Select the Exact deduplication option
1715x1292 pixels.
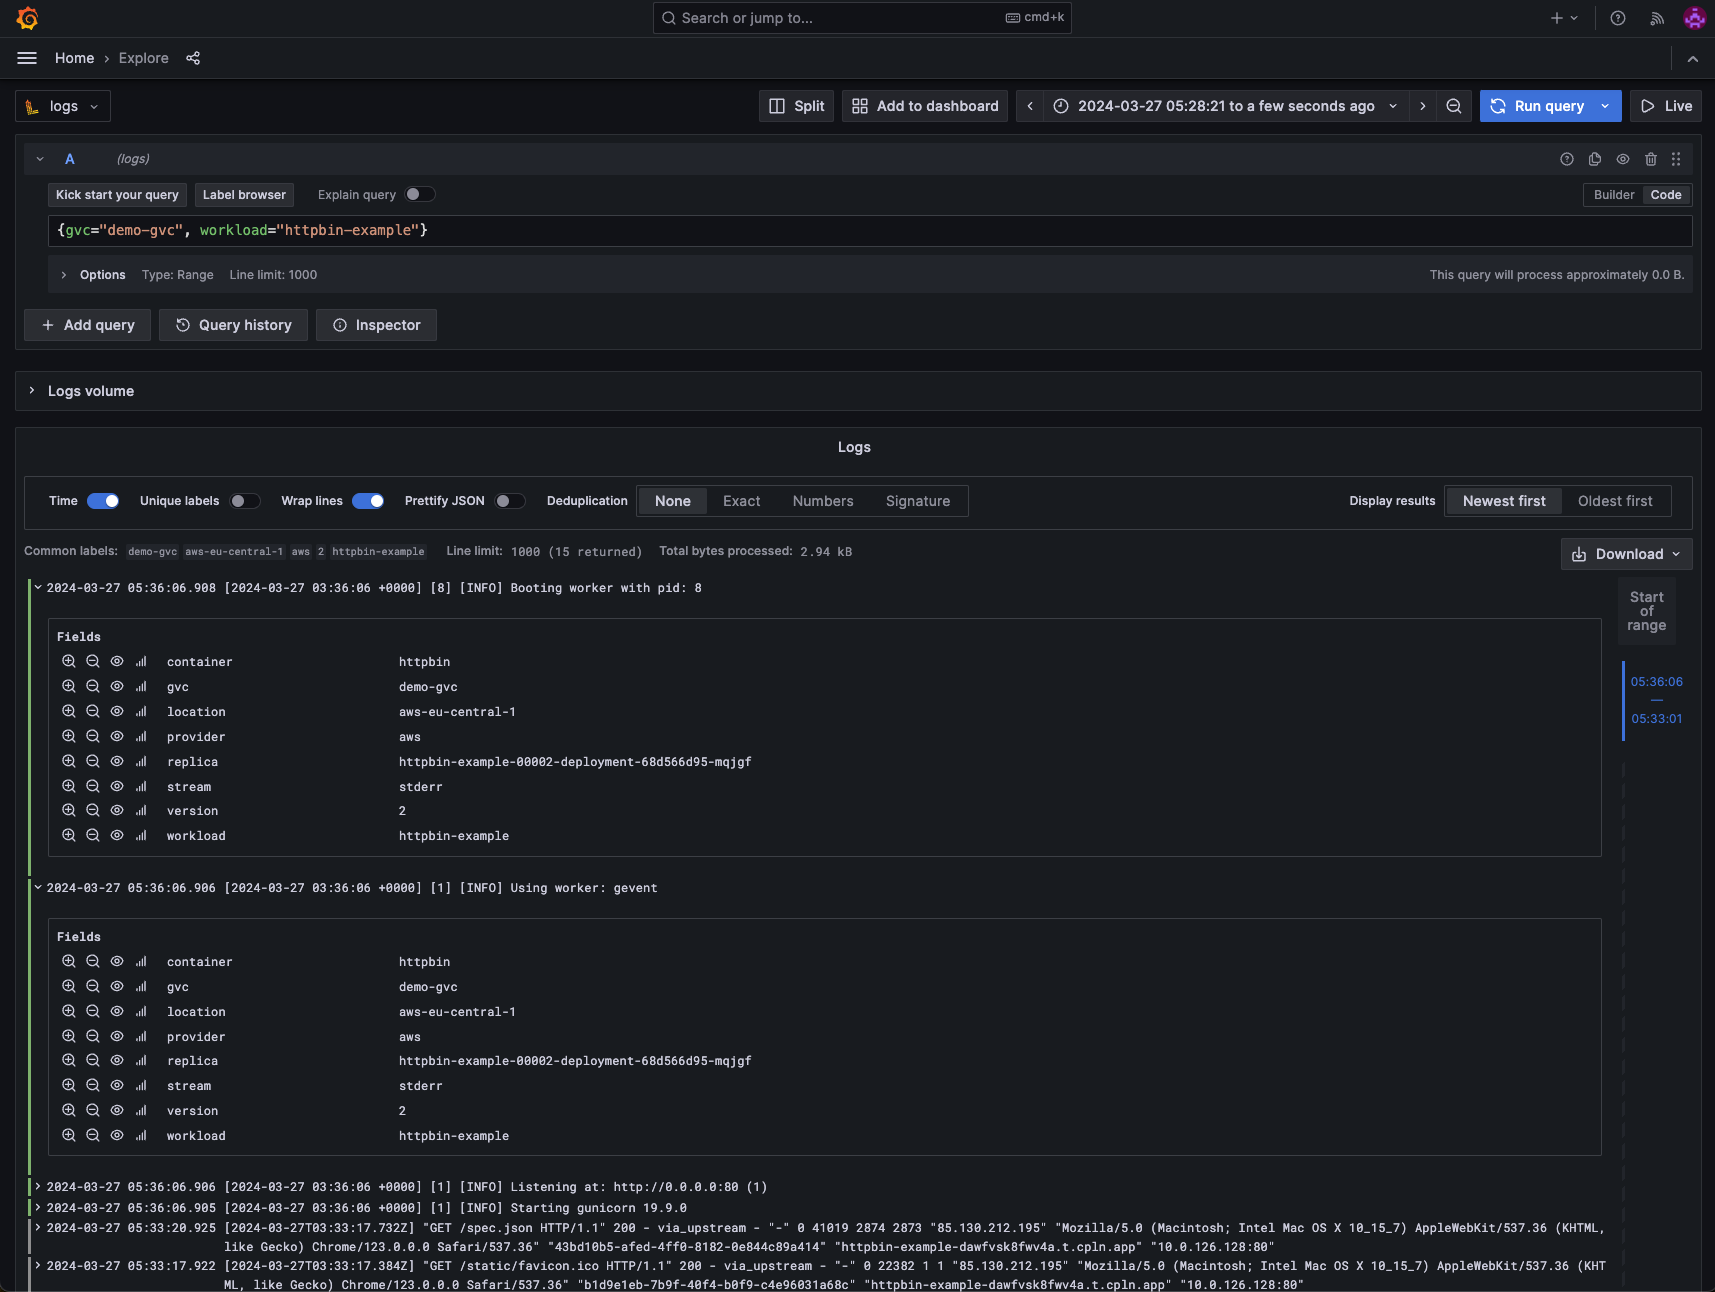click(741, 501)
